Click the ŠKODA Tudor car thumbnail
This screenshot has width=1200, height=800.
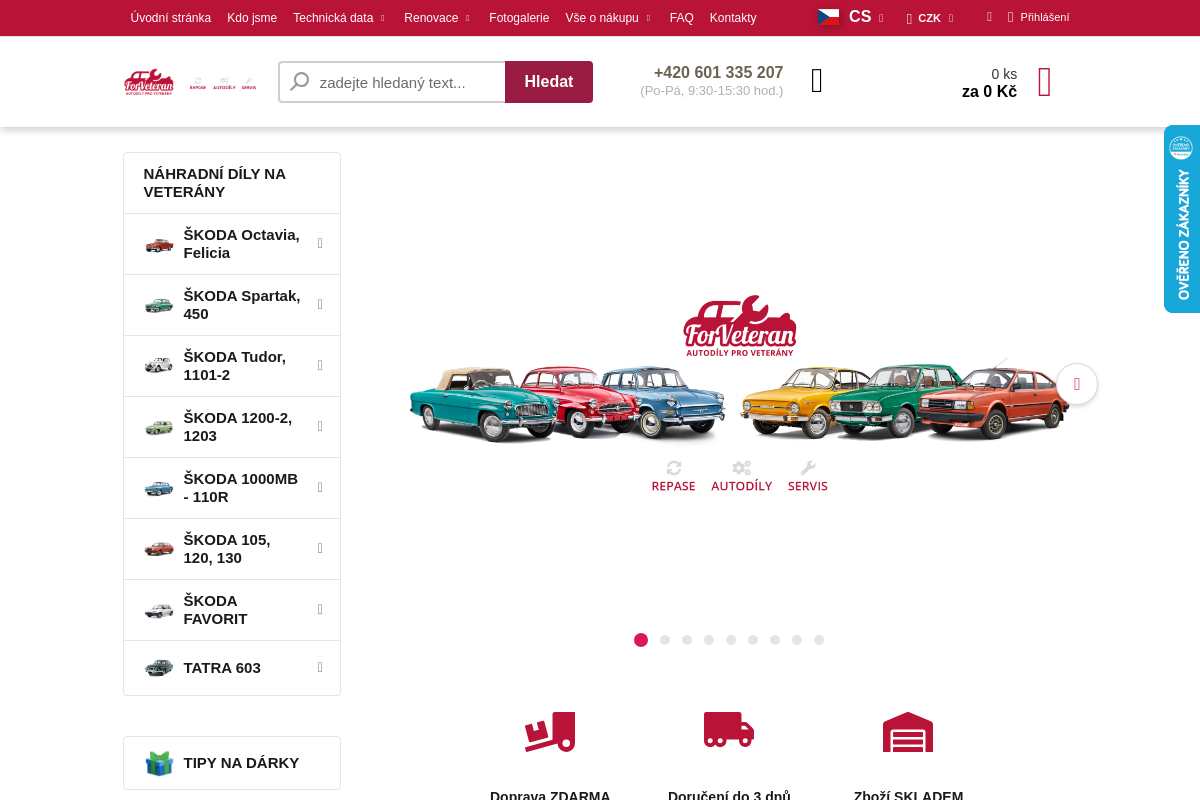[x=159, y=366]
